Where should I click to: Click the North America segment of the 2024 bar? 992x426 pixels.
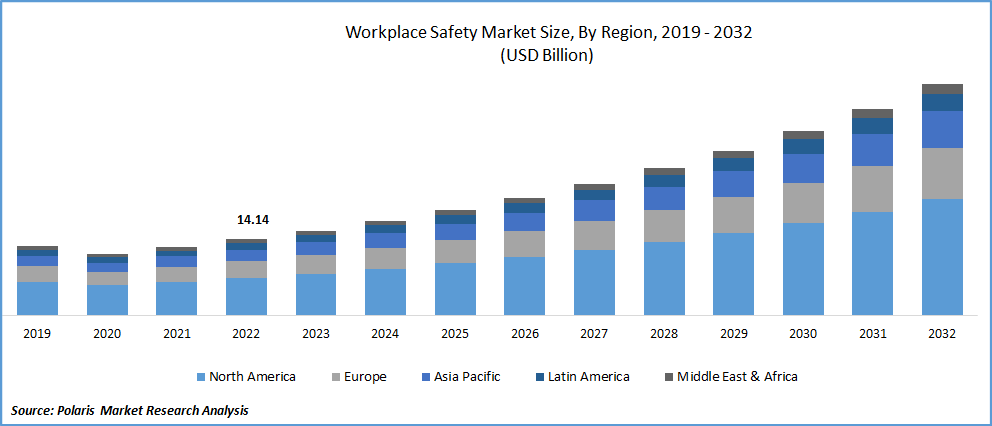[x=385, y=292]
